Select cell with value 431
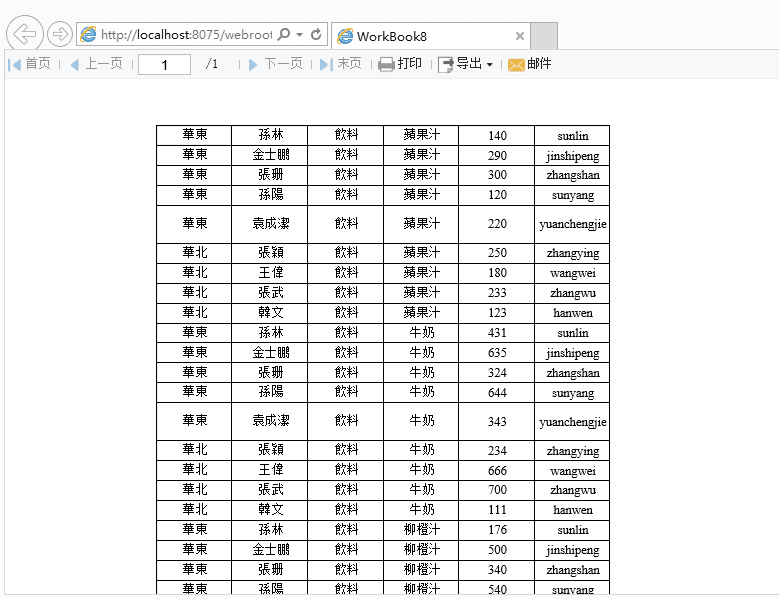This screenshot has height=599, width=779. click(497, 333)
